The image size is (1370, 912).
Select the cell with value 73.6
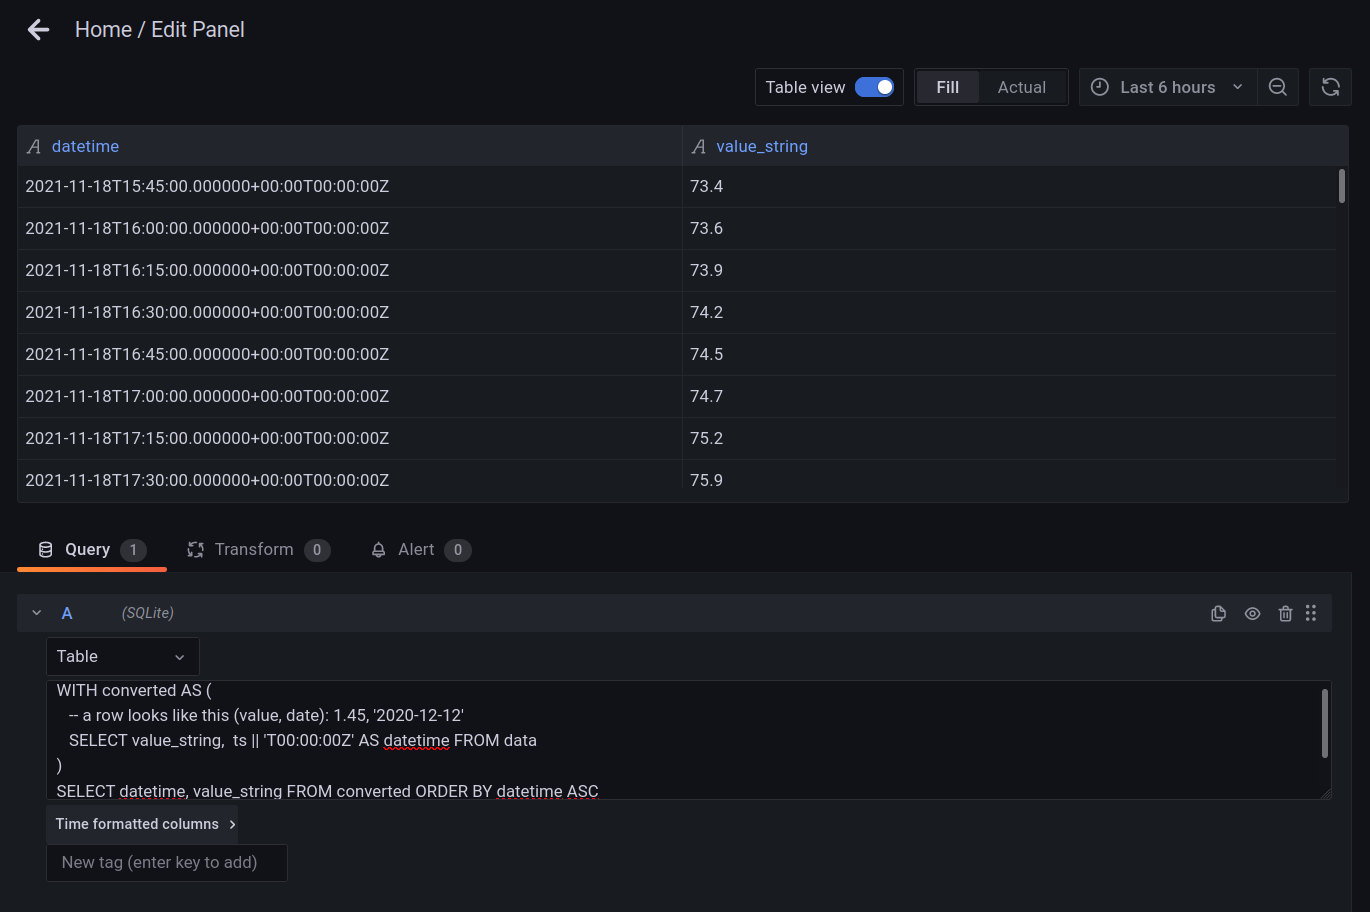(1009, 228)
